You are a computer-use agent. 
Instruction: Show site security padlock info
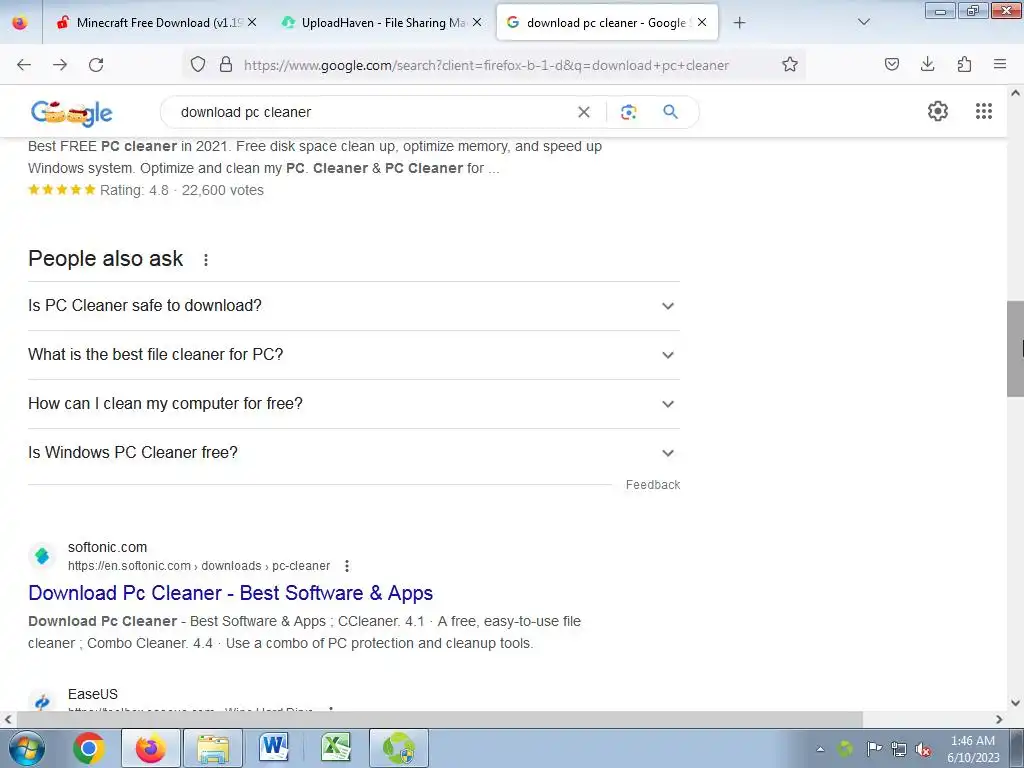pyautogui.click(x=226, y=64)
